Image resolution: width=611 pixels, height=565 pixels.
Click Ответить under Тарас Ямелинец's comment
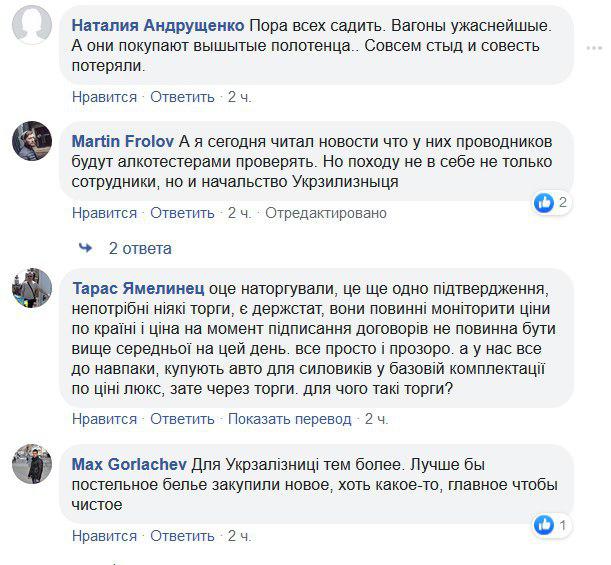pos(182,418)
